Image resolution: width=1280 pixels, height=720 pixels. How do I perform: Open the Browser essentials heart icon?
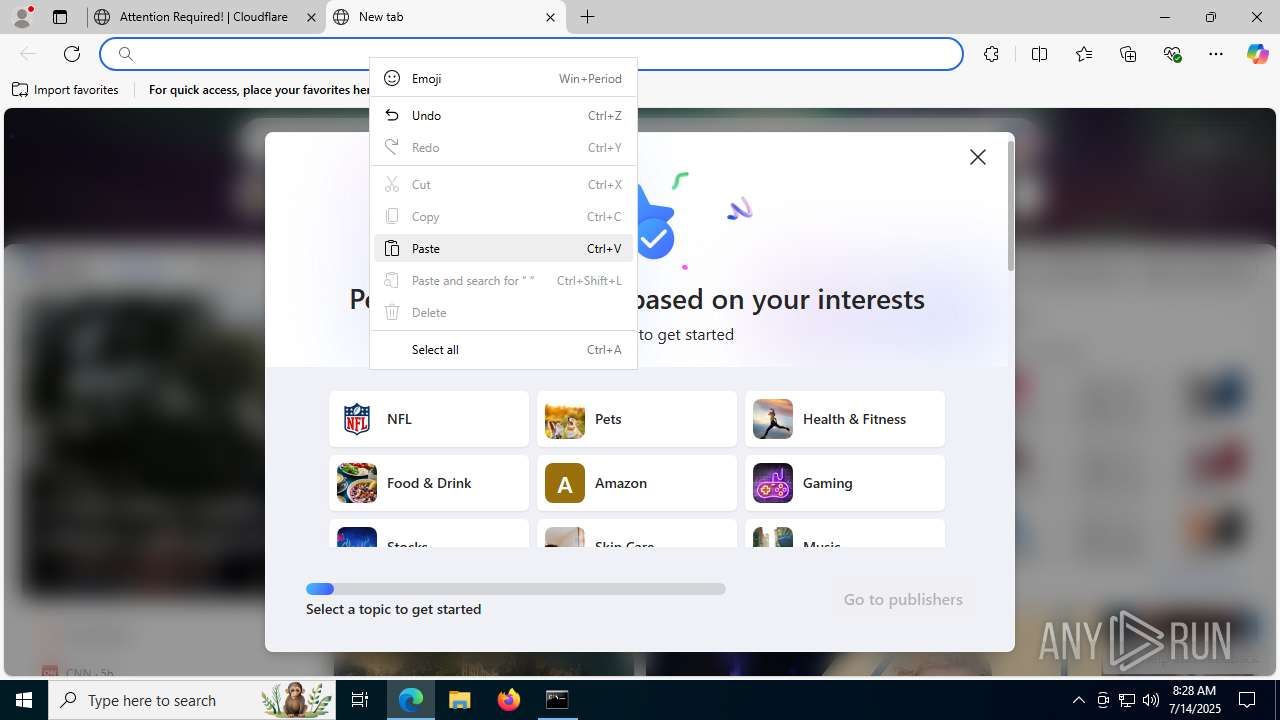(x=1172, y=54)
